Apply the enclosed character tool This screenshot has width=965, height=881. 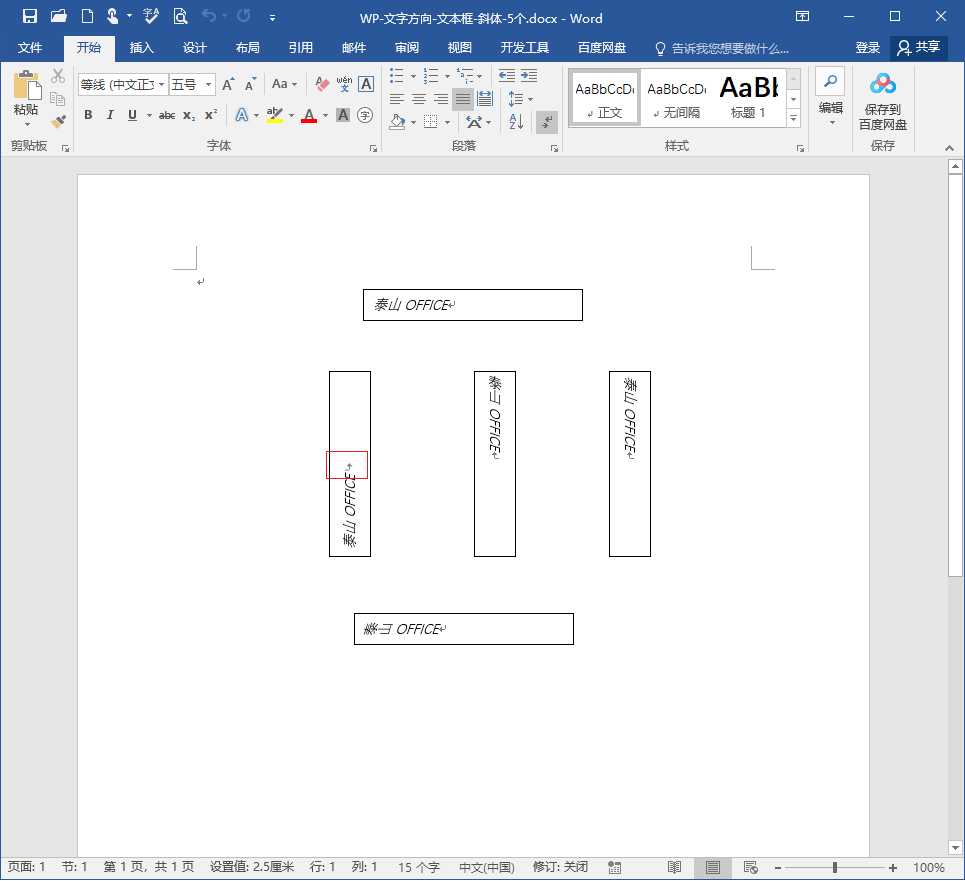(x=365, y=115)
